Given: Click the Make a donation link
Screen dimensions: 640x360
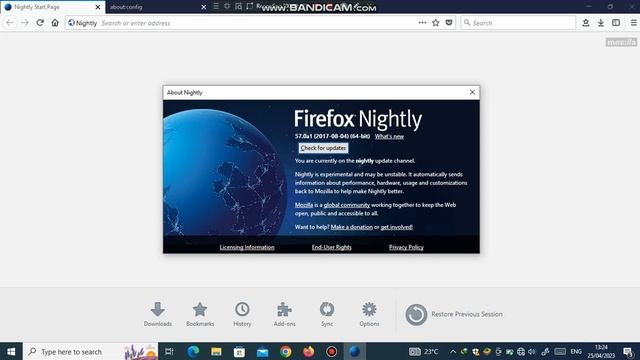Looking at the screenshot, I should click(x=351, y=227).
